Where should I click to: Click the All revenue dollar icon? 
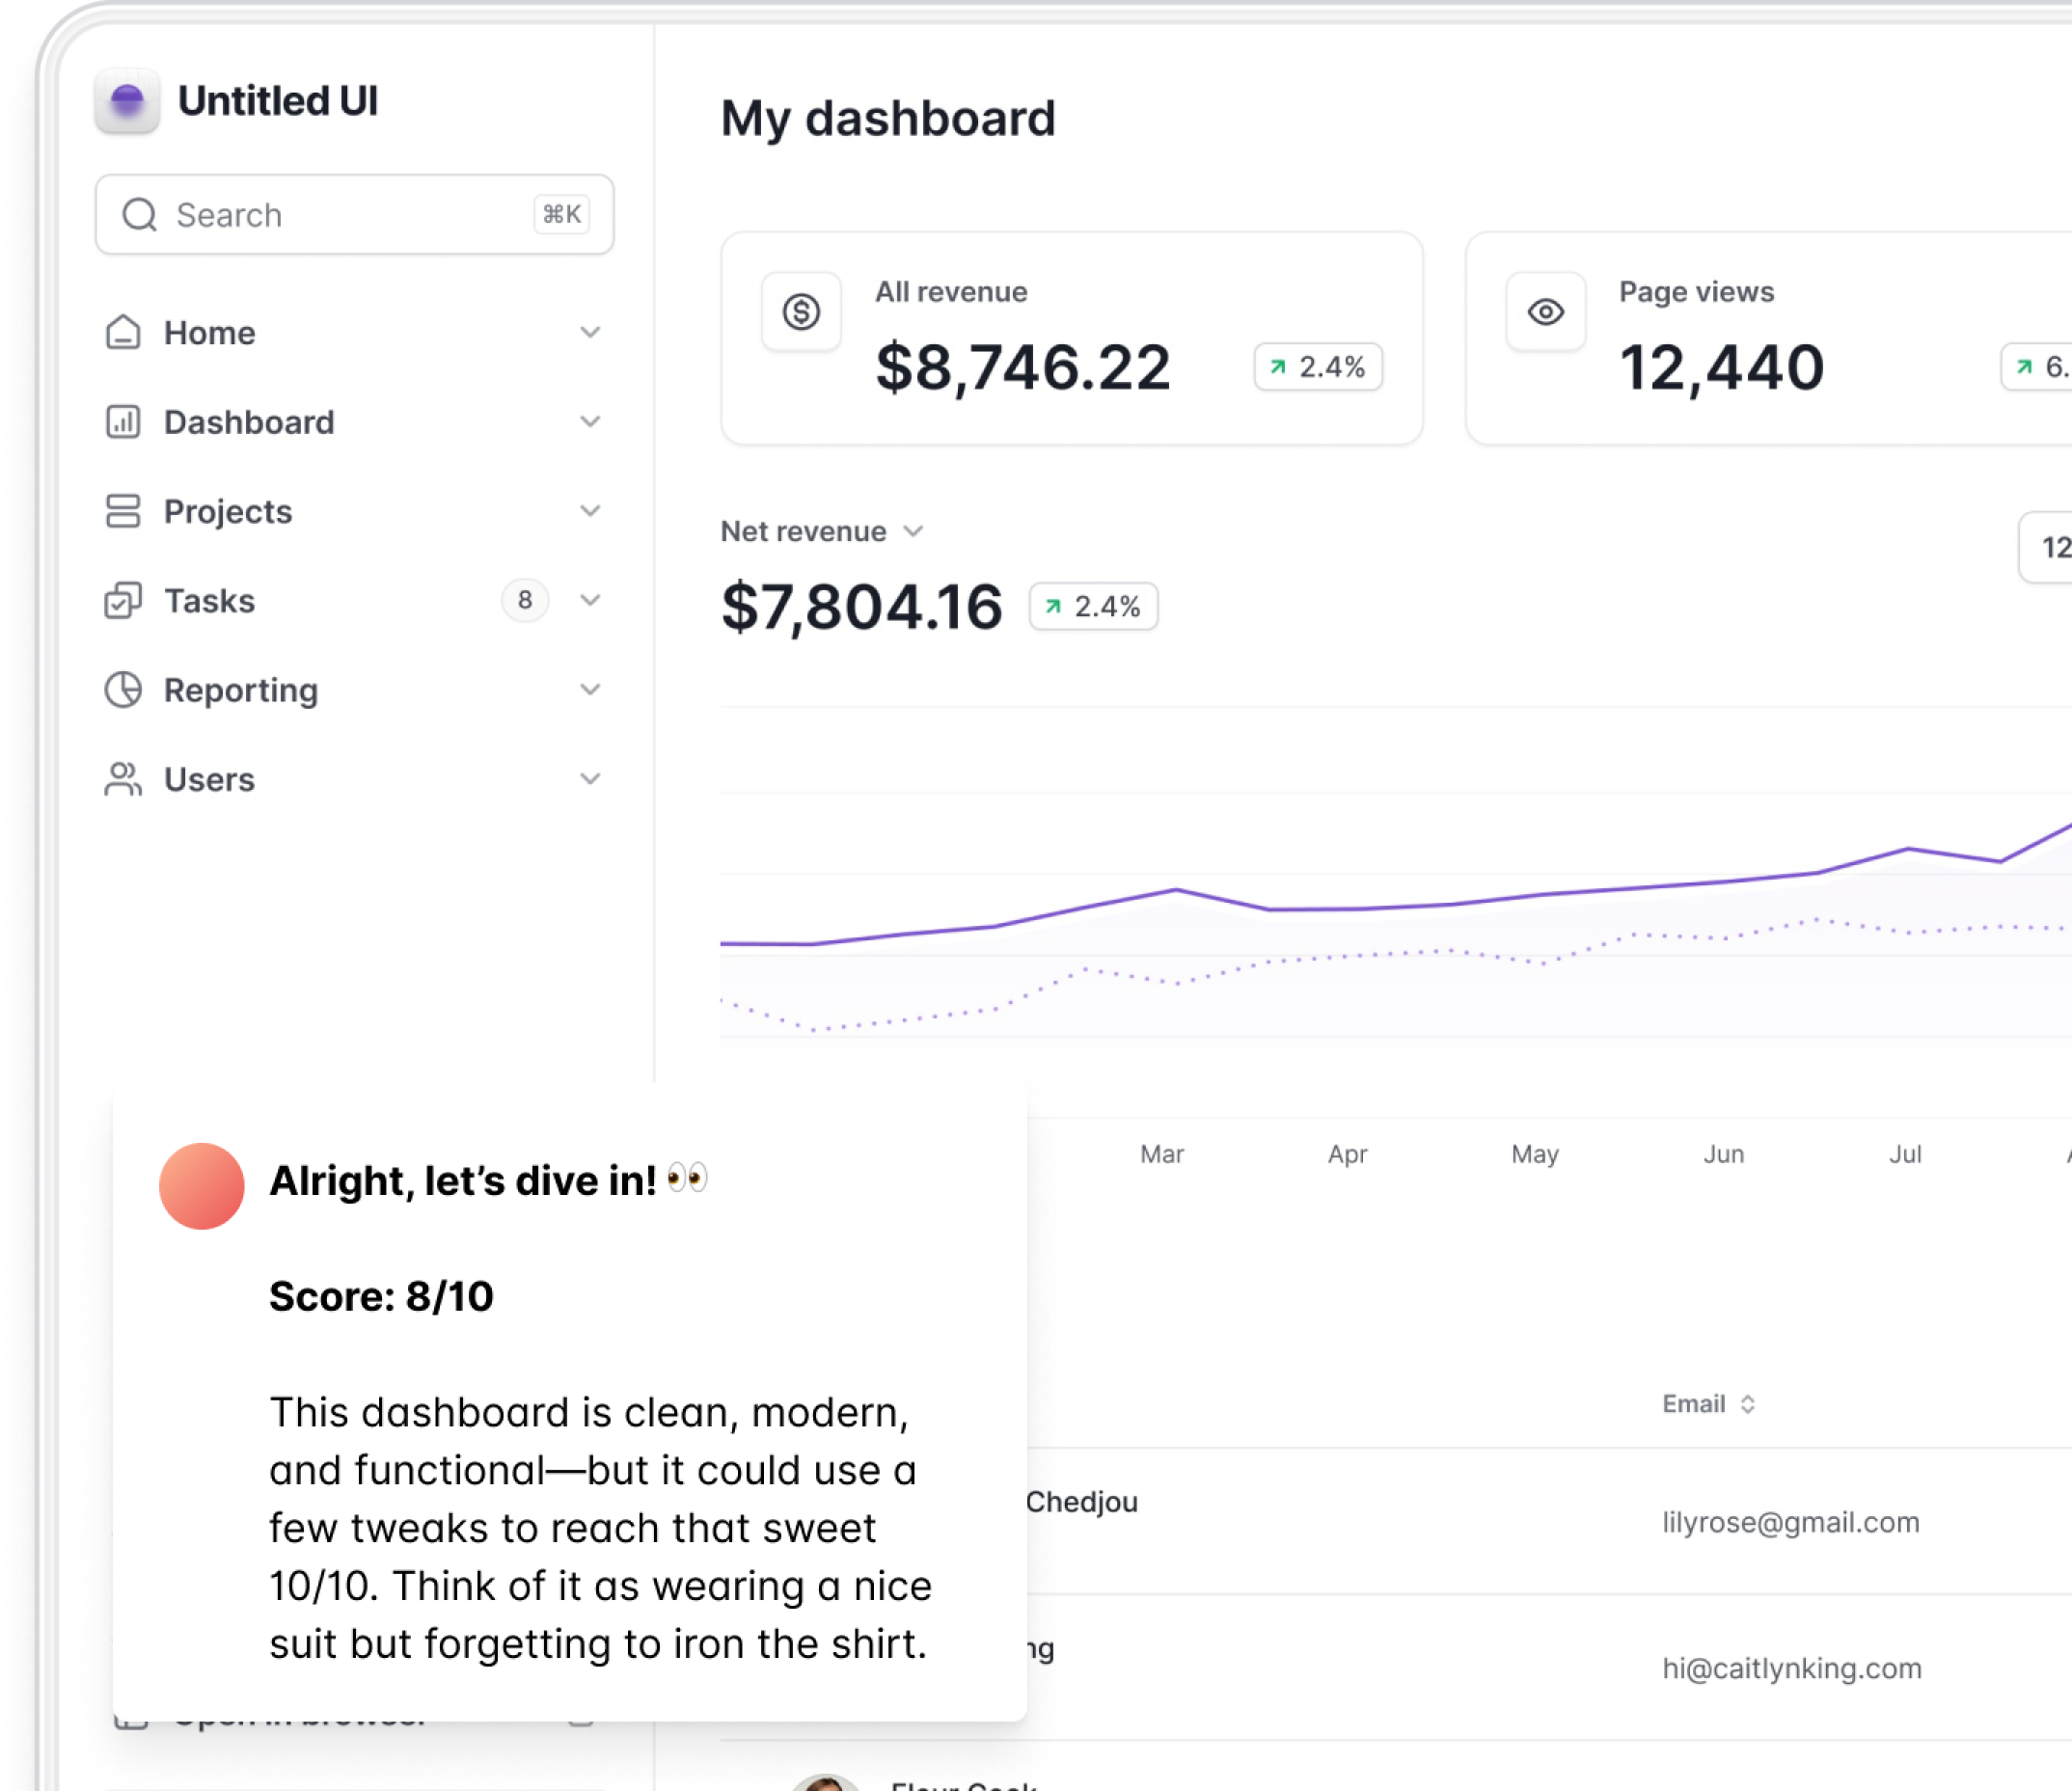click(801, 312)
